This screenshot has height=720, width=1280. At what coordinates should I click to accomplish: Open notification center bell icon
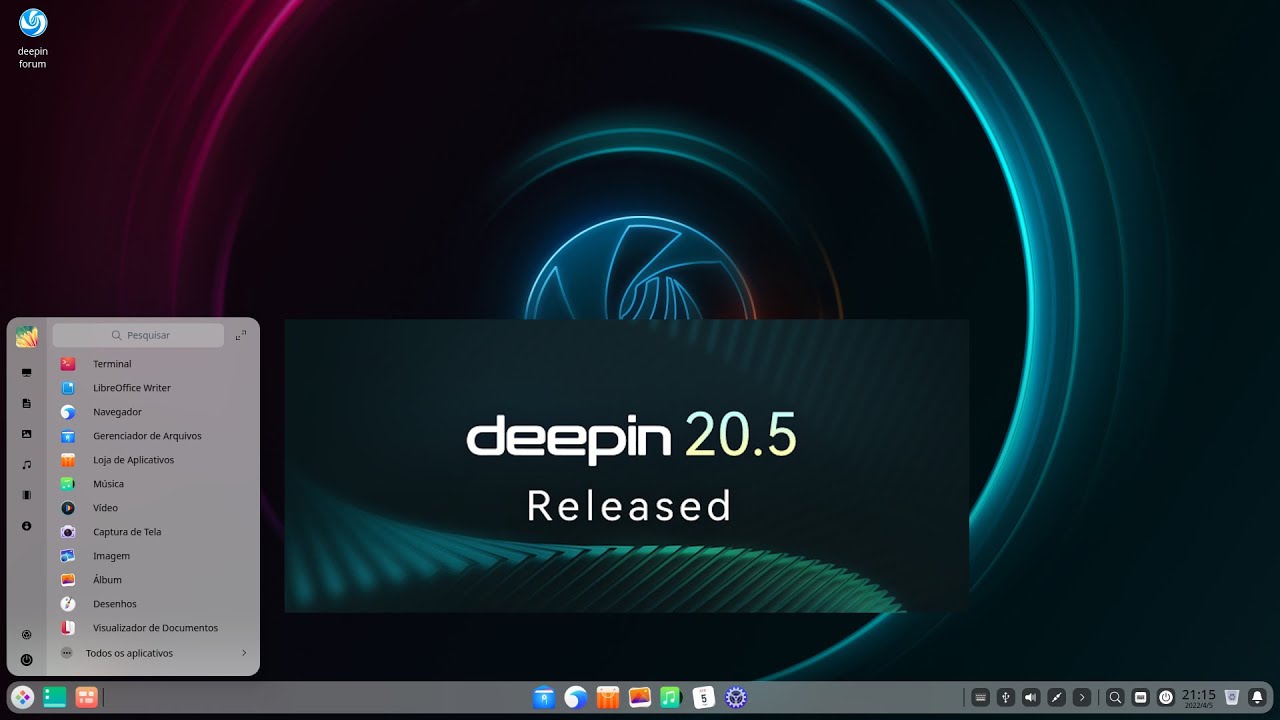[x=1257, y=697]
